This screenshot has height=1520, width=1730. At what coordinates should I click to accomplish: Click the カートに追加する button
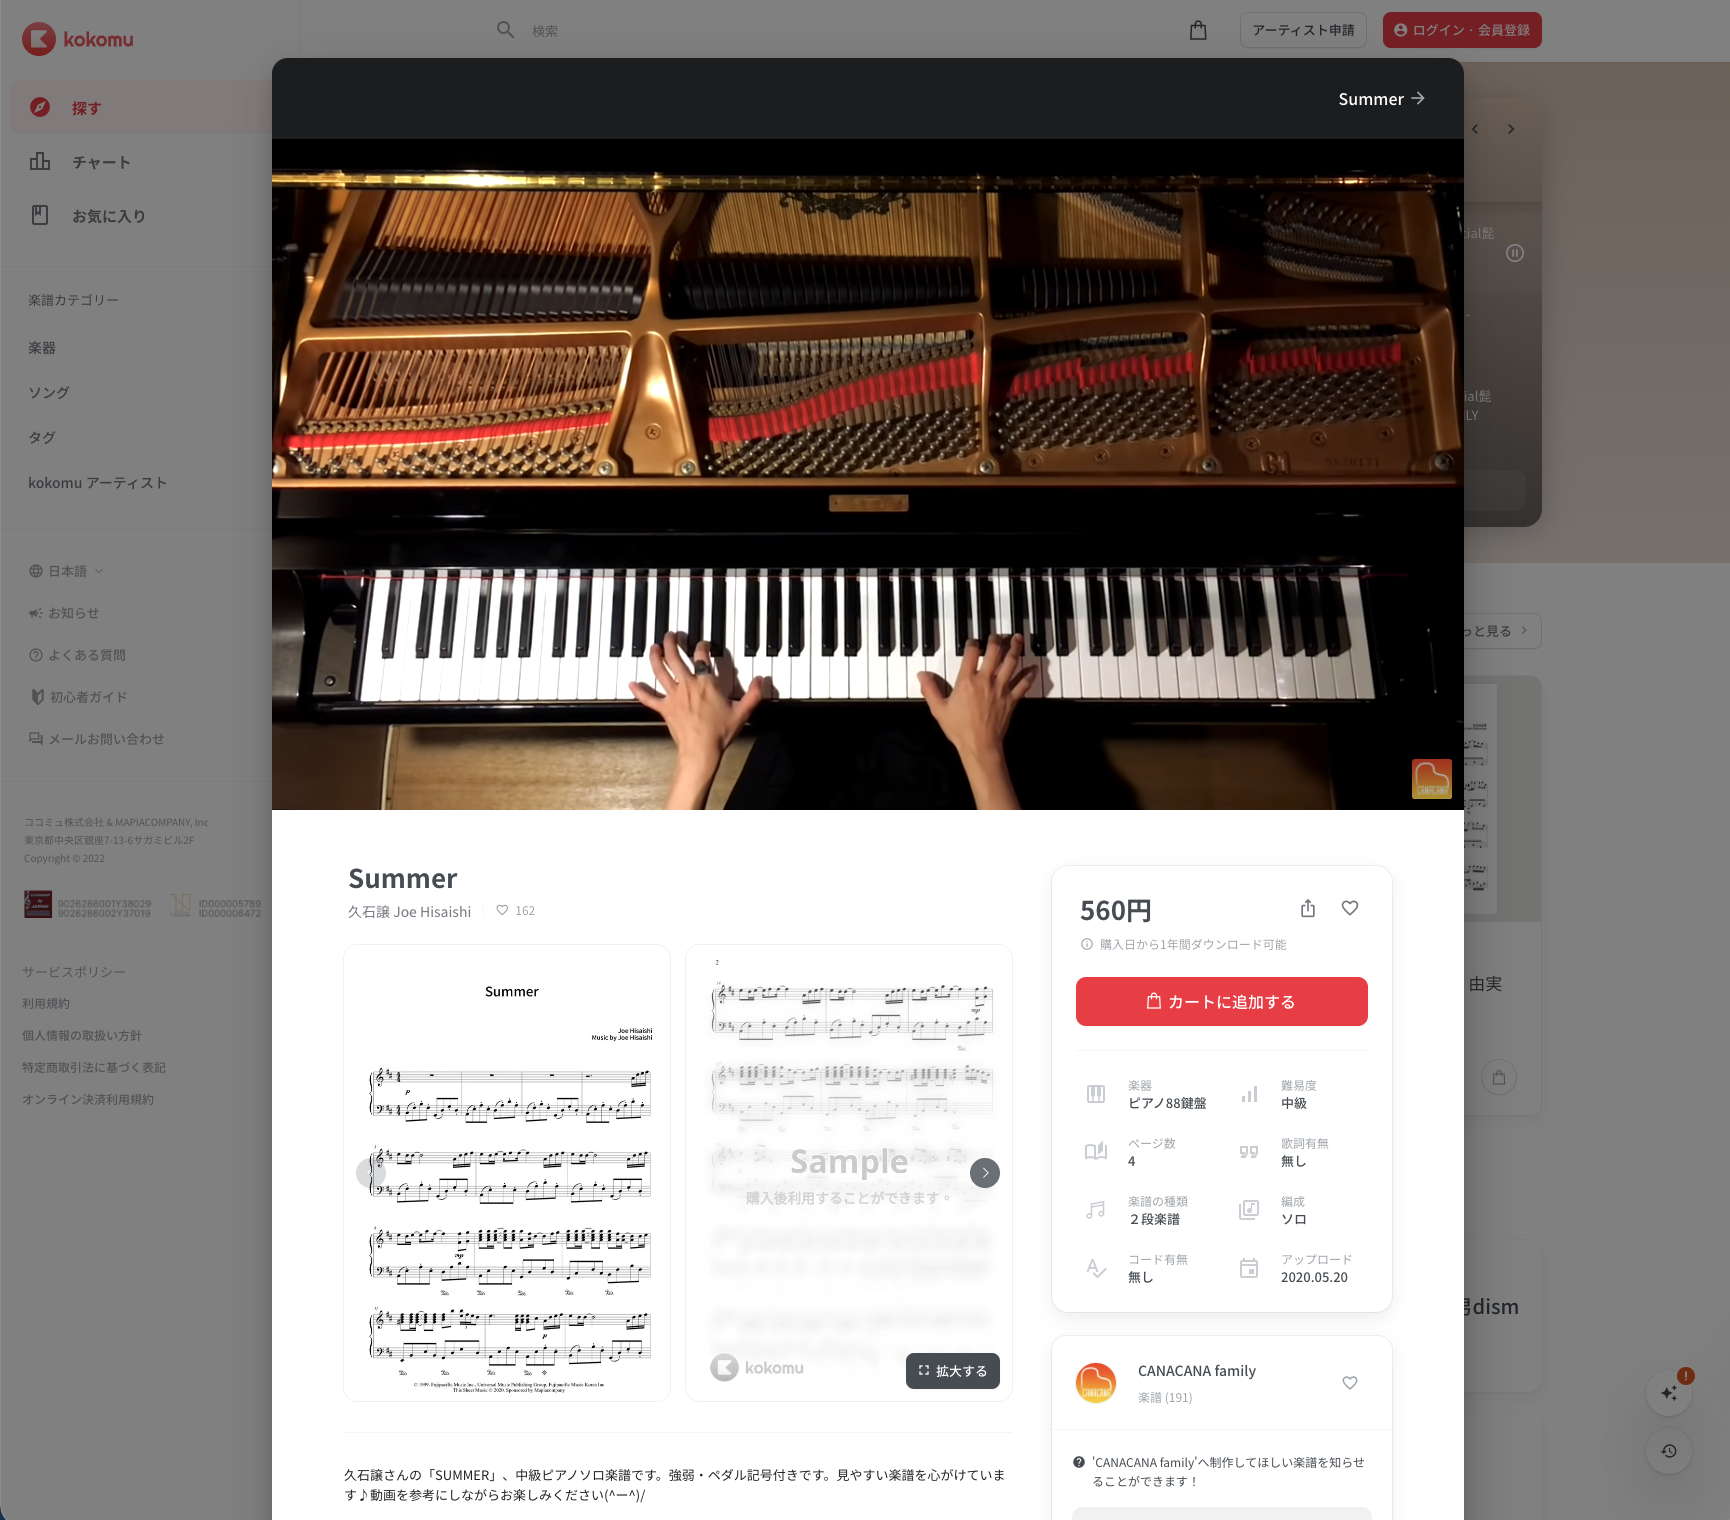click(x=1222, y=1001)
